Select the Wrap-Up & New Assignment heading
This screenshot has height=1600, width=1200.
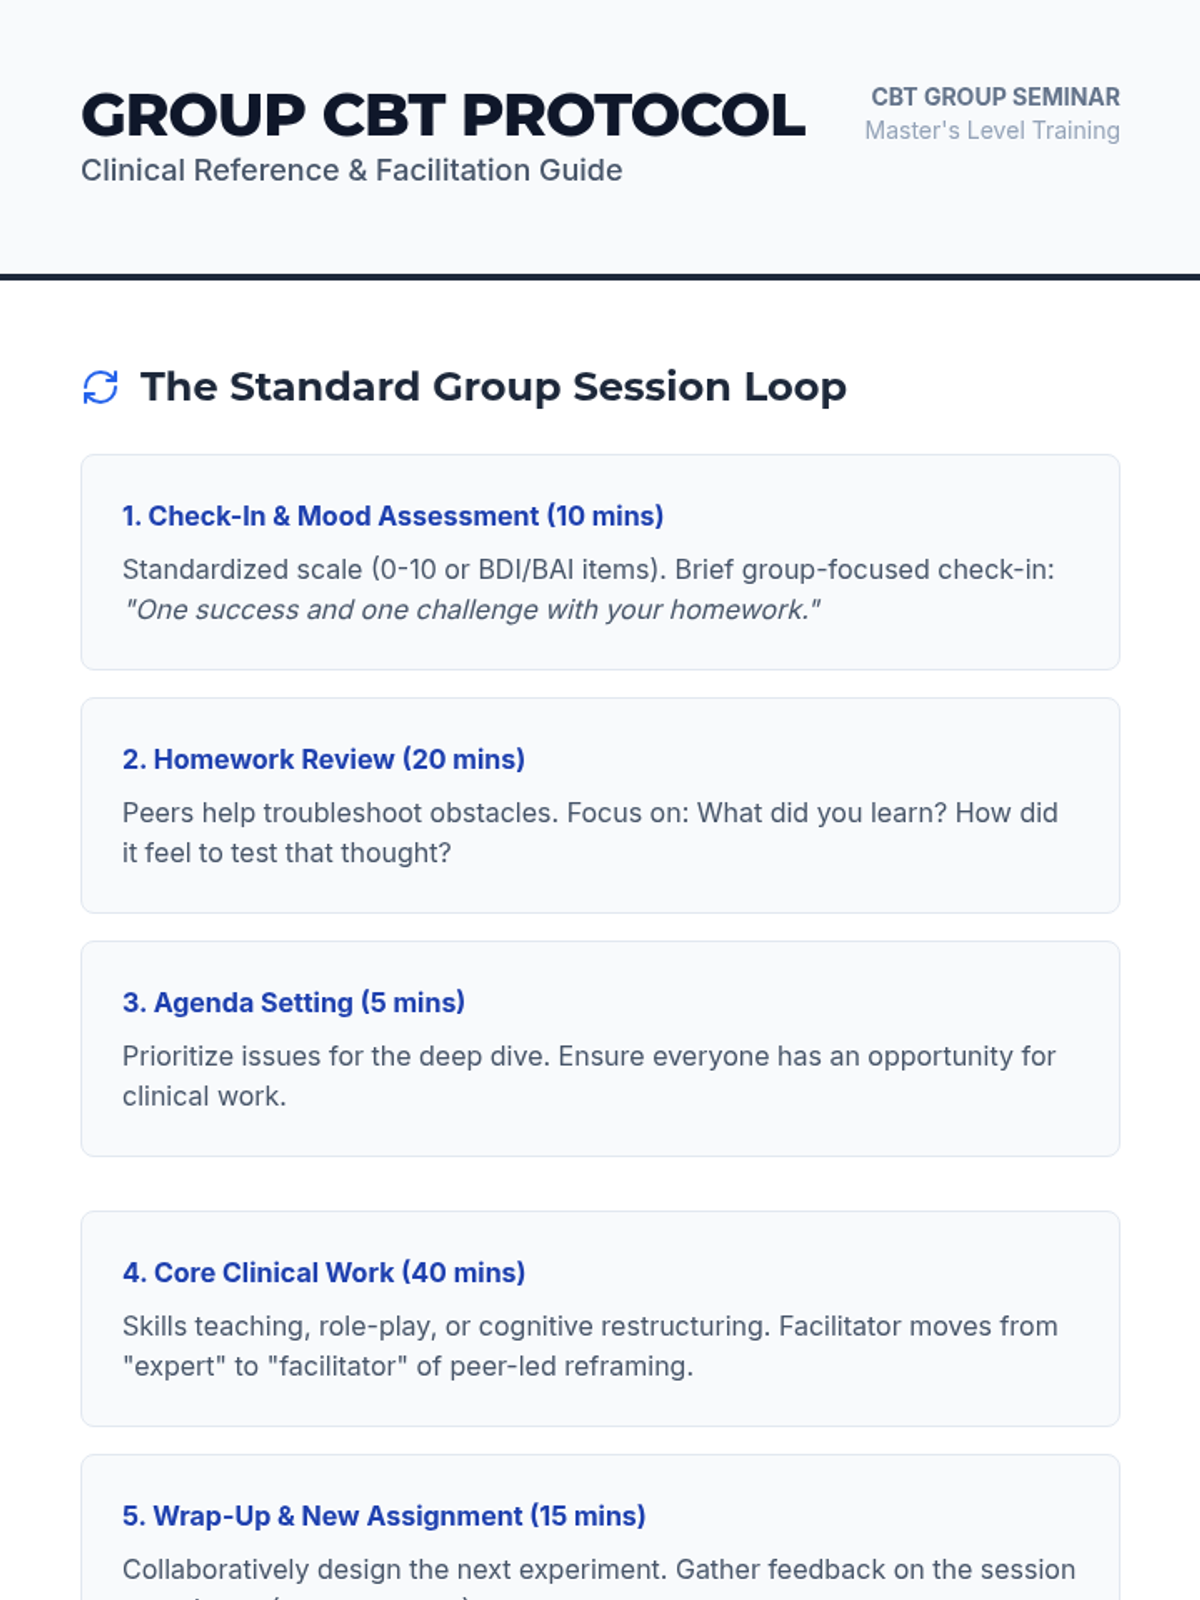[x=383, y=1516]
